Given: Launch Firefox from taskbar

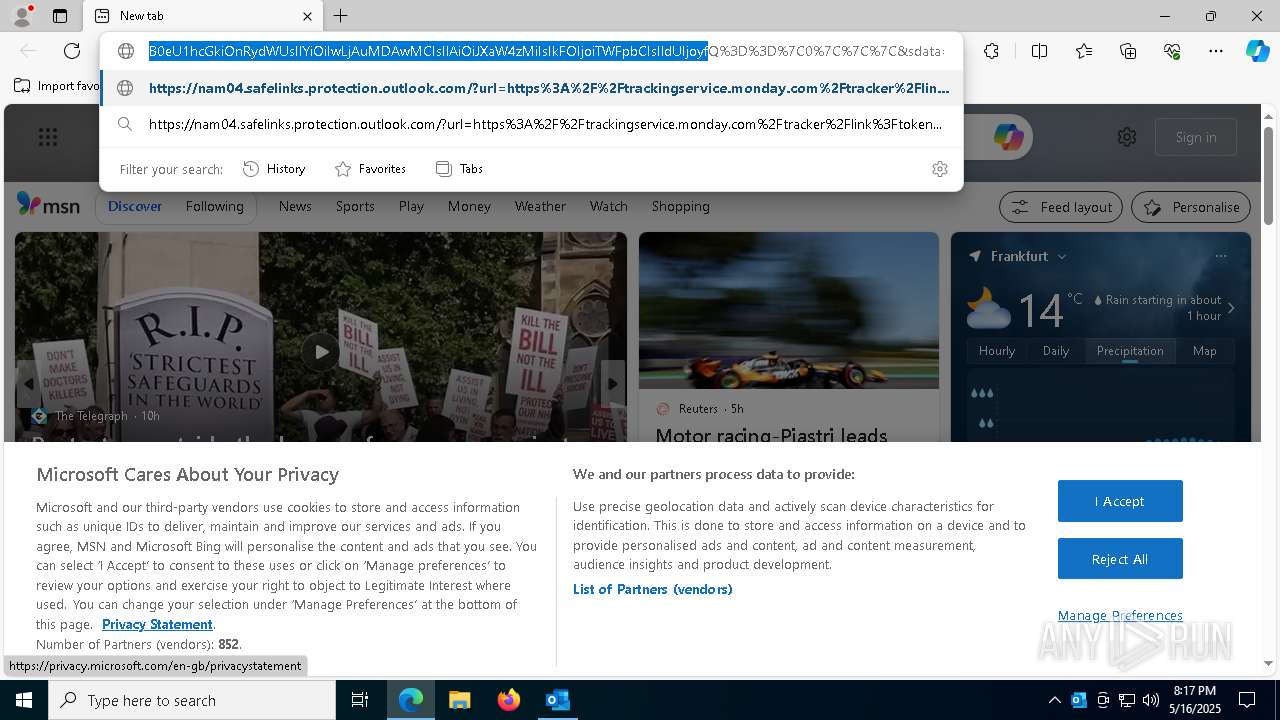Looking at the screenshot, I should 509,700.
